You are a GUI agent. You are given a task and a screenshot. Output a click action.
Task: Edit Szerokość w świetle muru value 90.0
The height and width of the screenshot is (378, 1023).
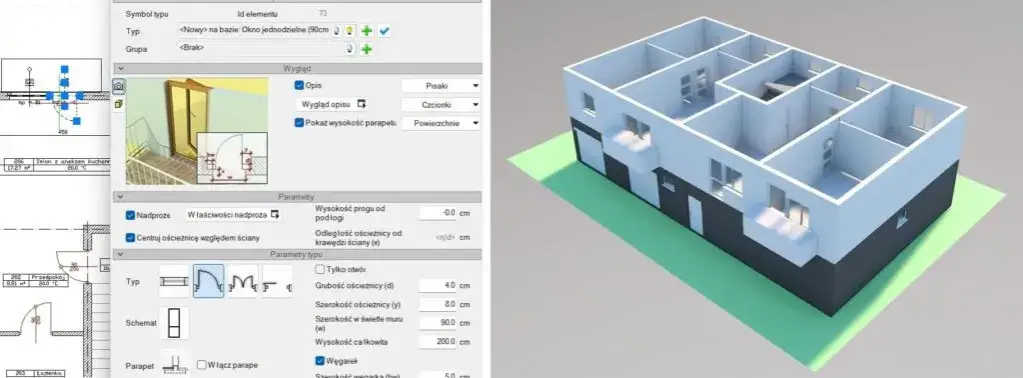(438, 323)
